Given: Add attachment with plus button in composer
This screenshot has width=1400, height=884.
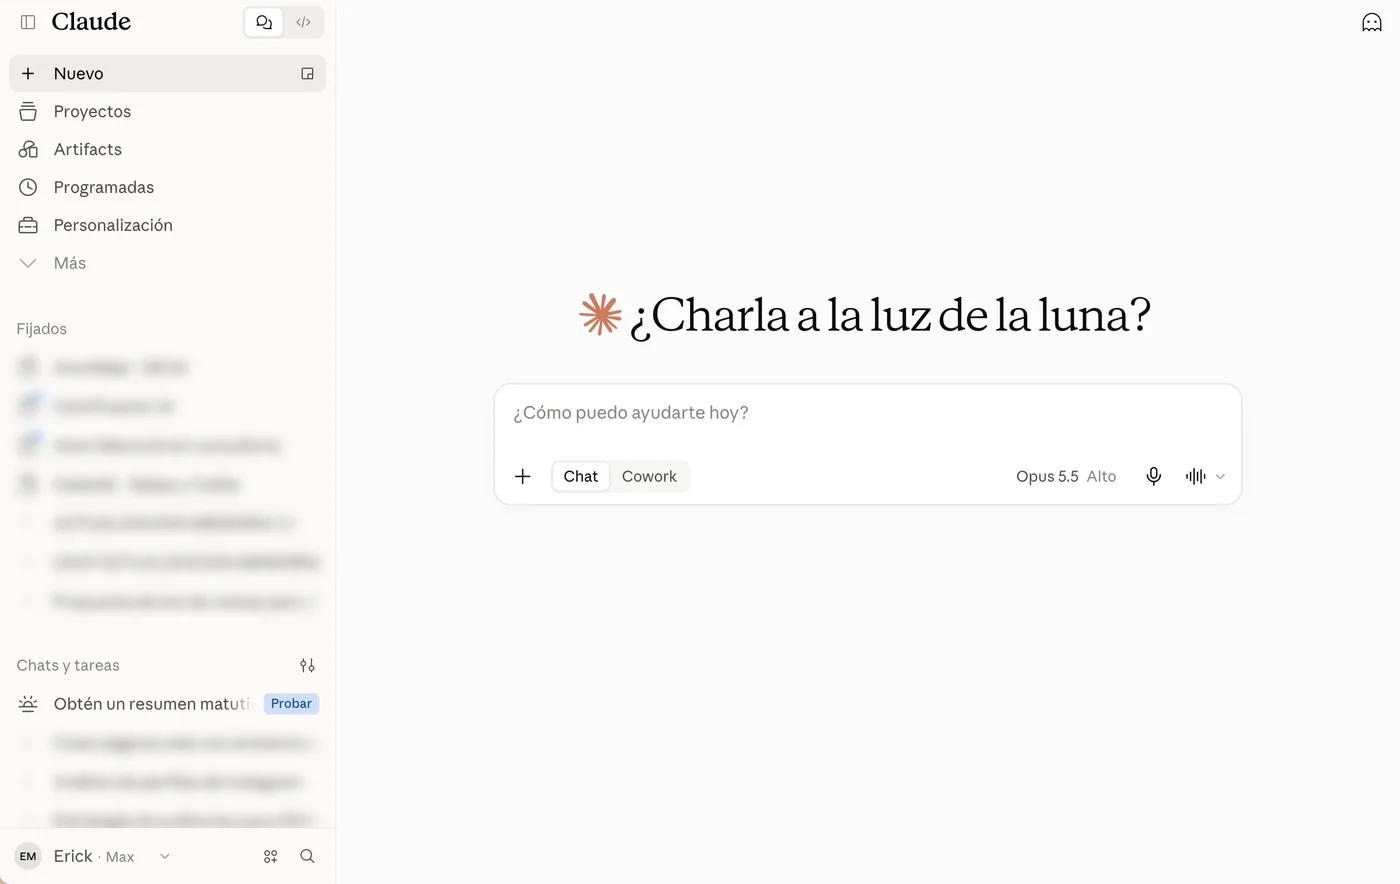Looking at the screenshot, I should pos(522,476).
